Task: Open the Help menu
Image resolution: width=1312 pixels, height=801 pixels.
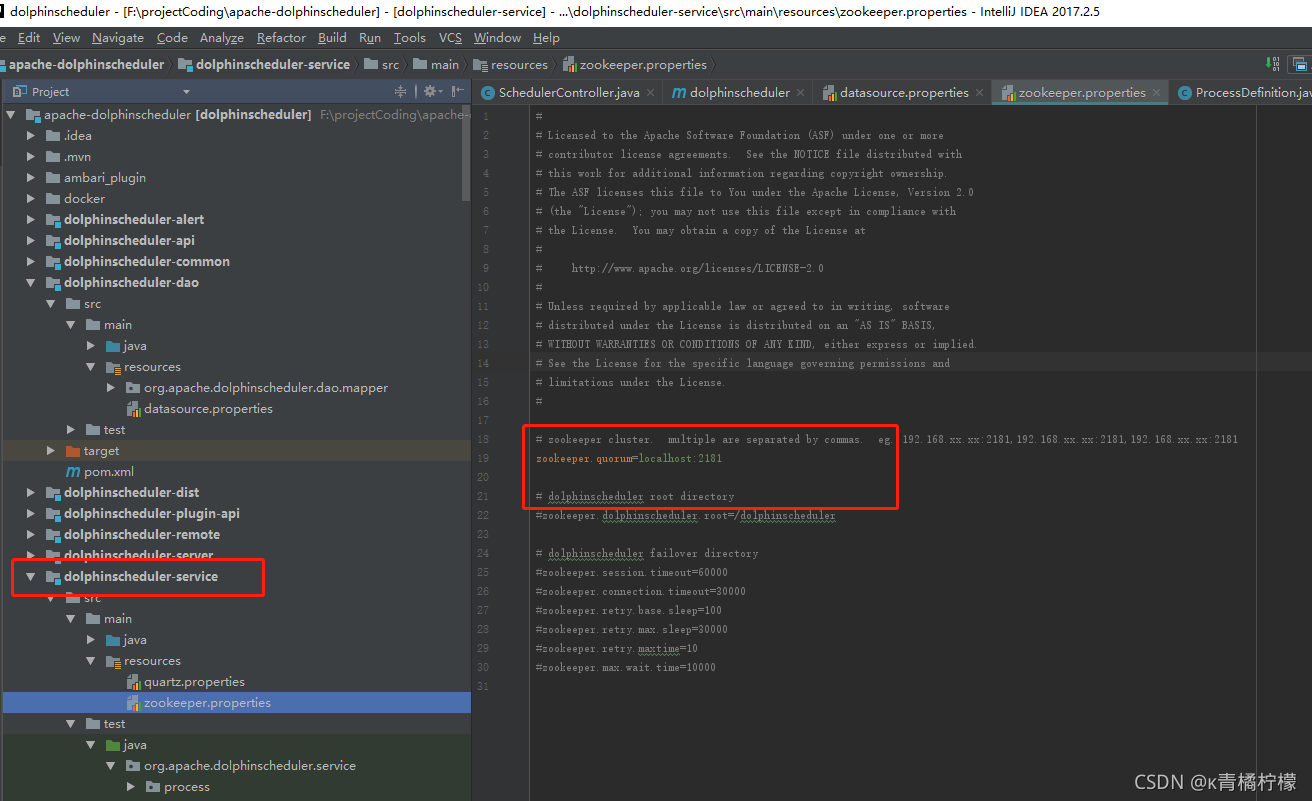Action: [x=546, y=38]
